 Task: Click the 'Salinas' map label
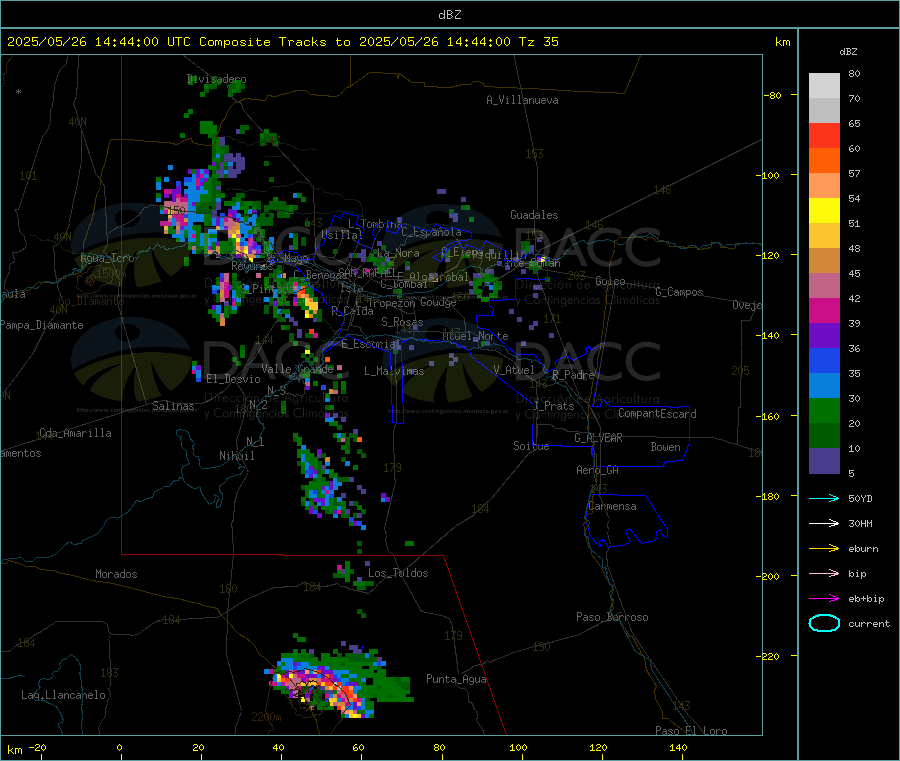tap(173, 406)
